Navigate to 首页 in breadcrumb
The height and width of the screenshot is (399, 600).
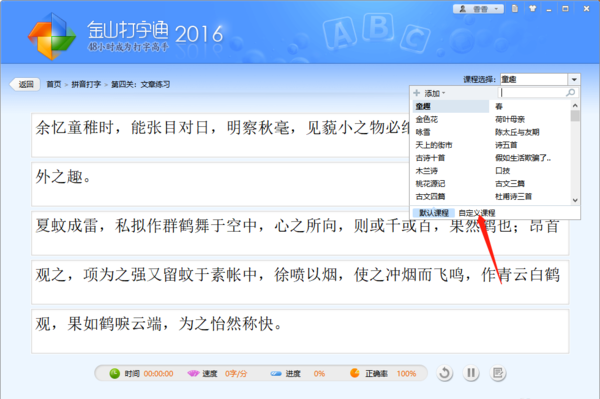pyautogui.click(x=54, y=84)
